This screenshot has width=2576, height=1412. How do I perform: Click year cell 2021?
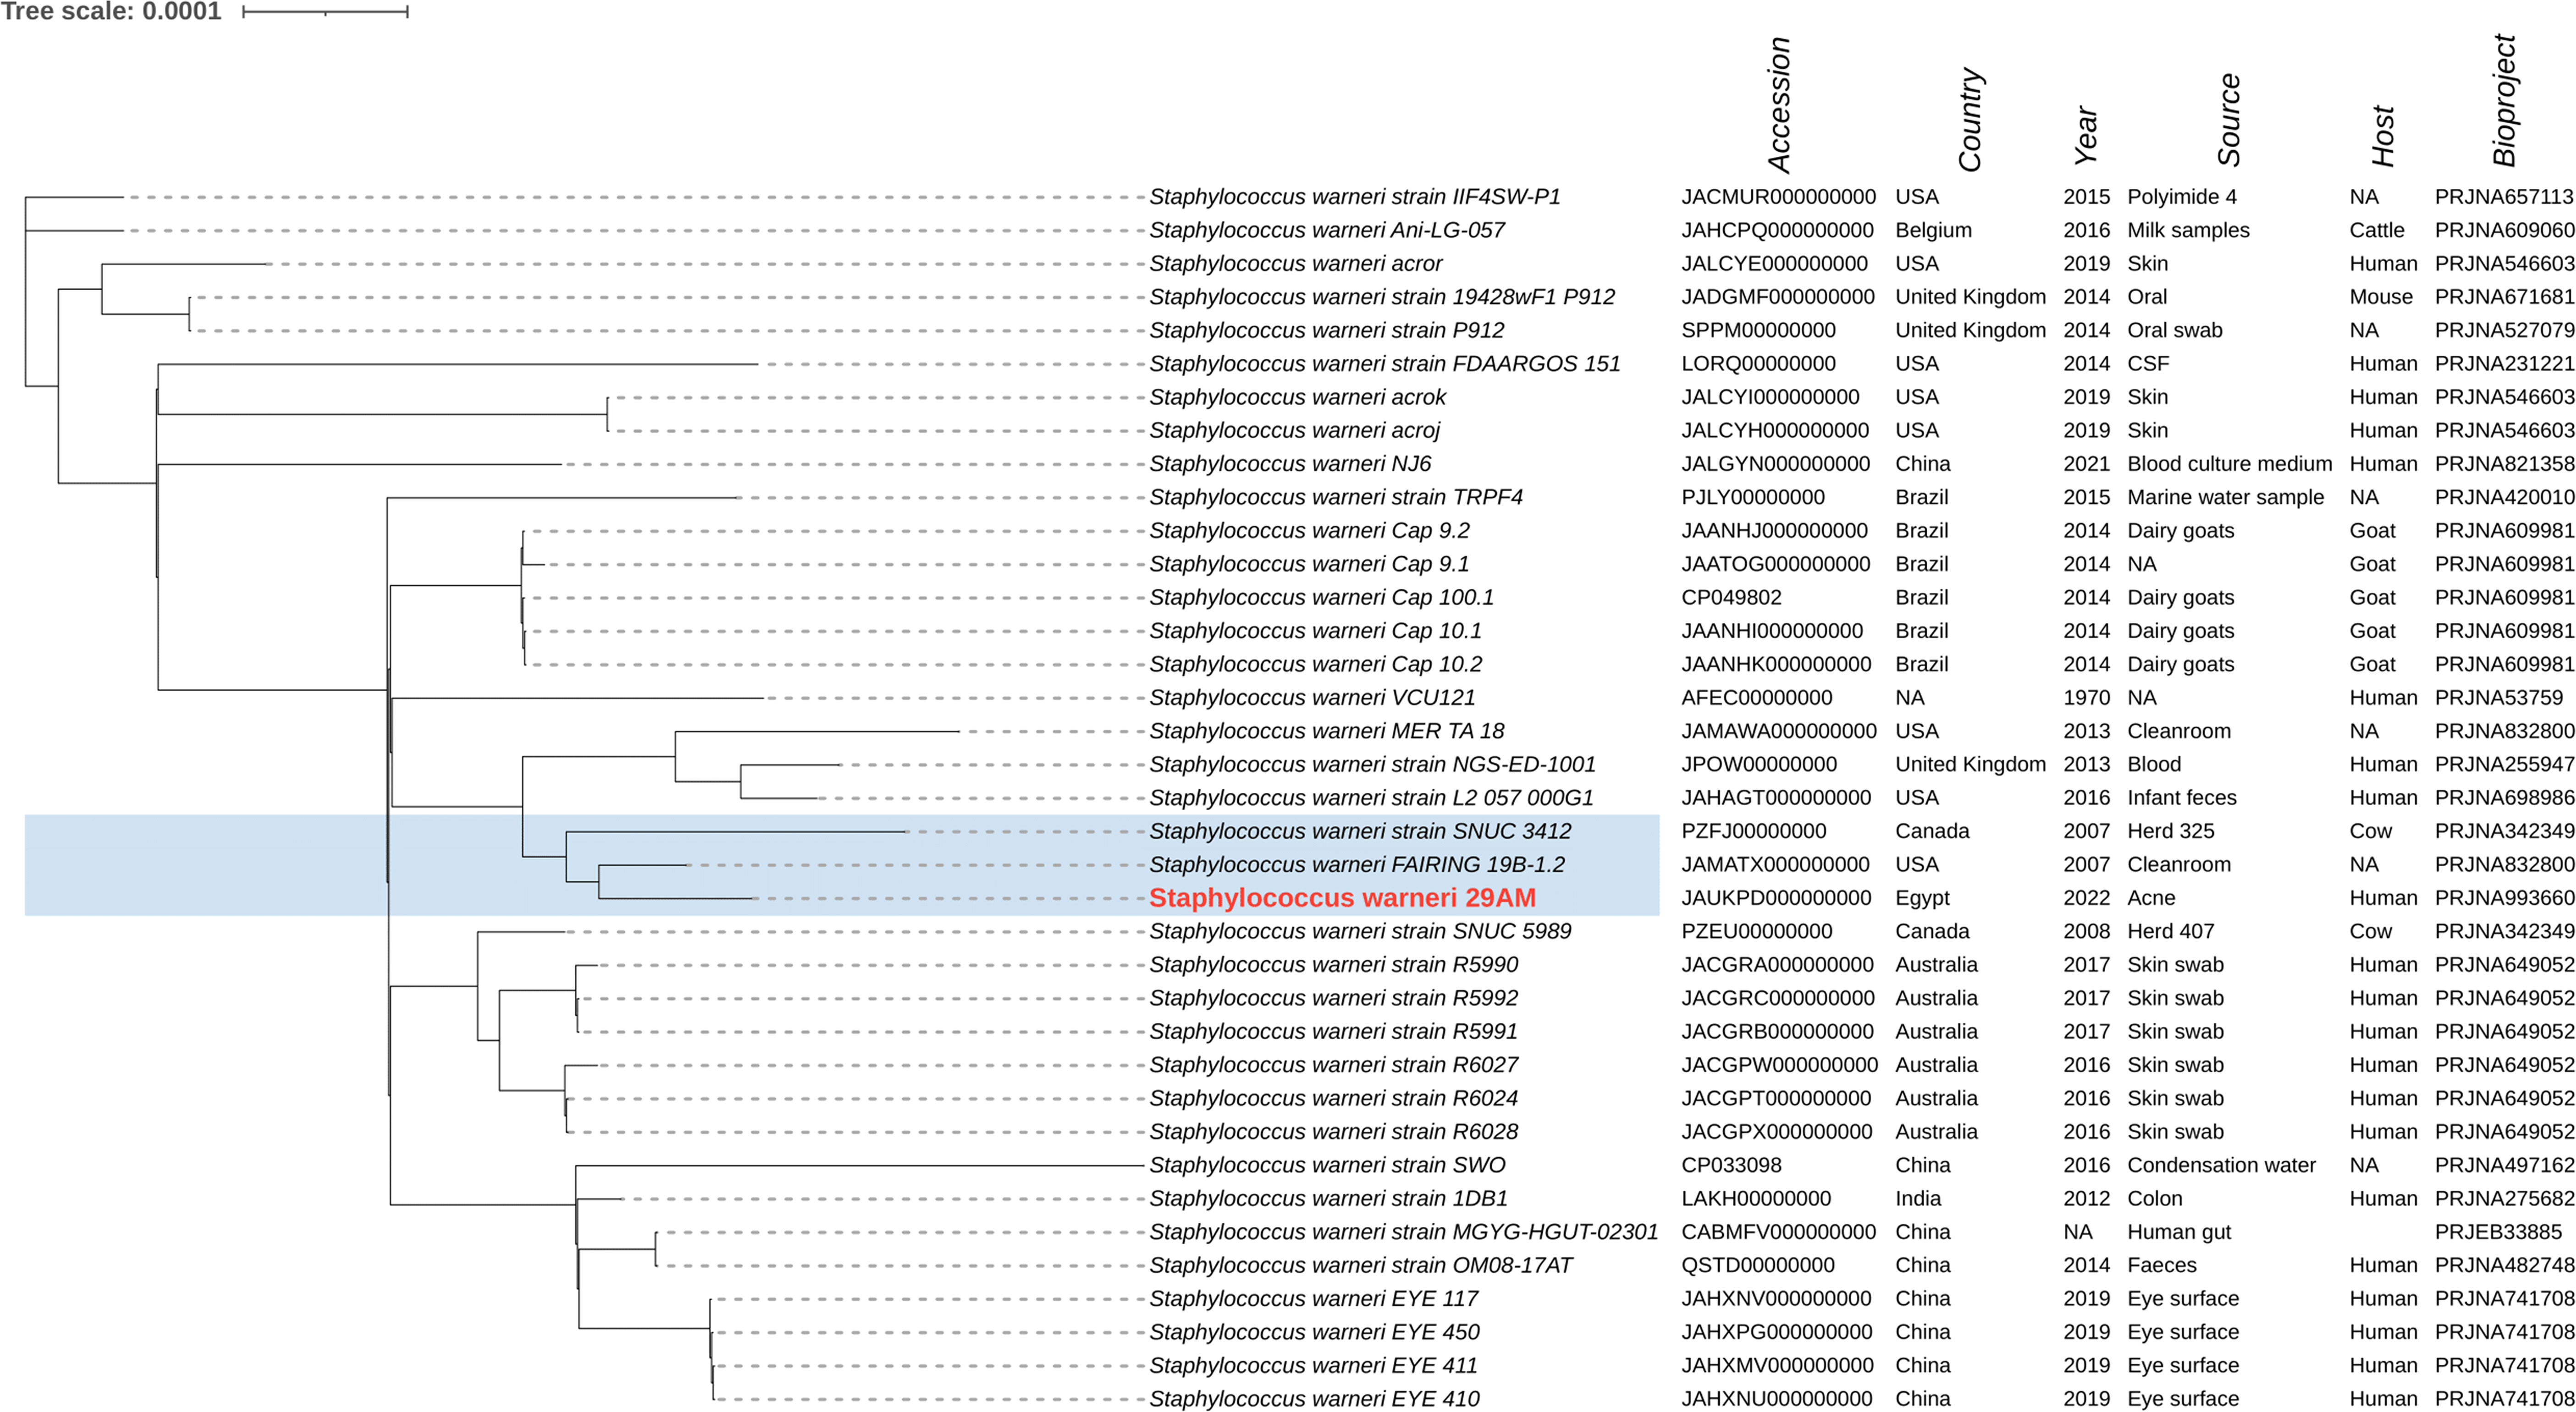tap(2086, 464)
